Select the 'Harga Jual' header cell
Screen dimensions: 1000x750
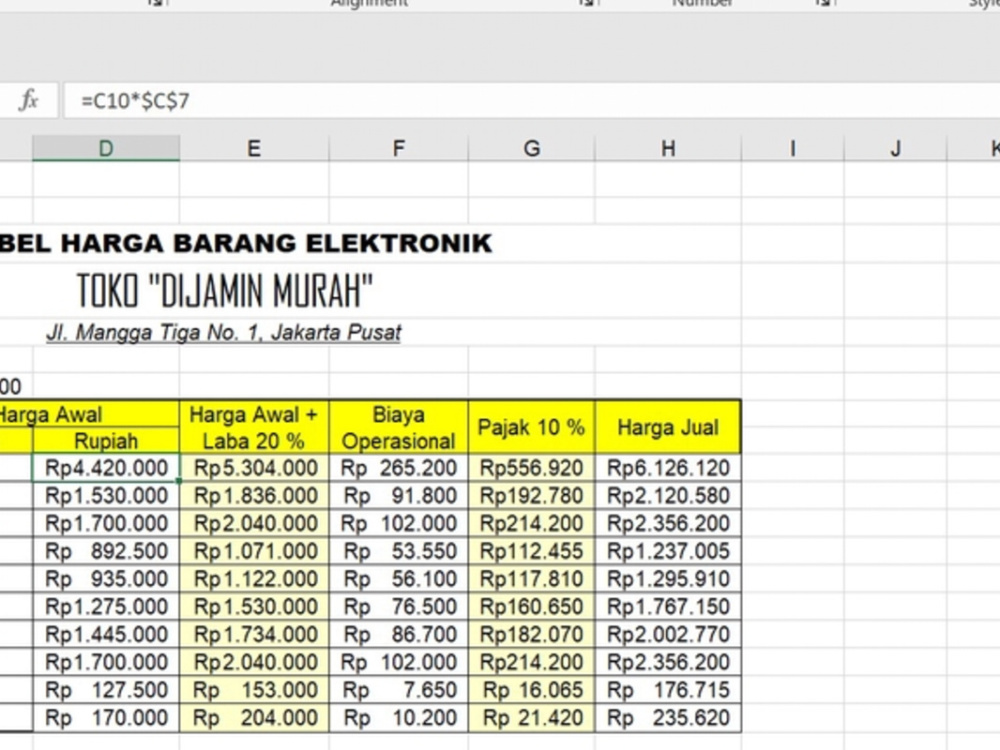point(668,427)
